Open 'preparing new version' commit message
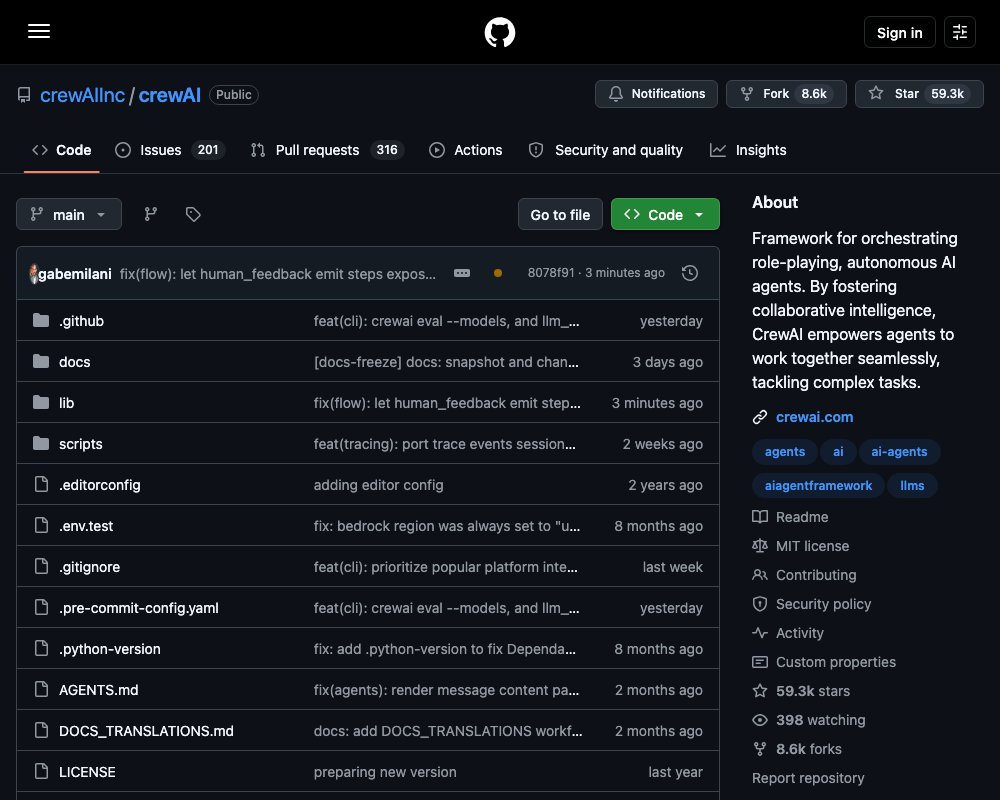Screen dimensions: 1000x800 385,772
